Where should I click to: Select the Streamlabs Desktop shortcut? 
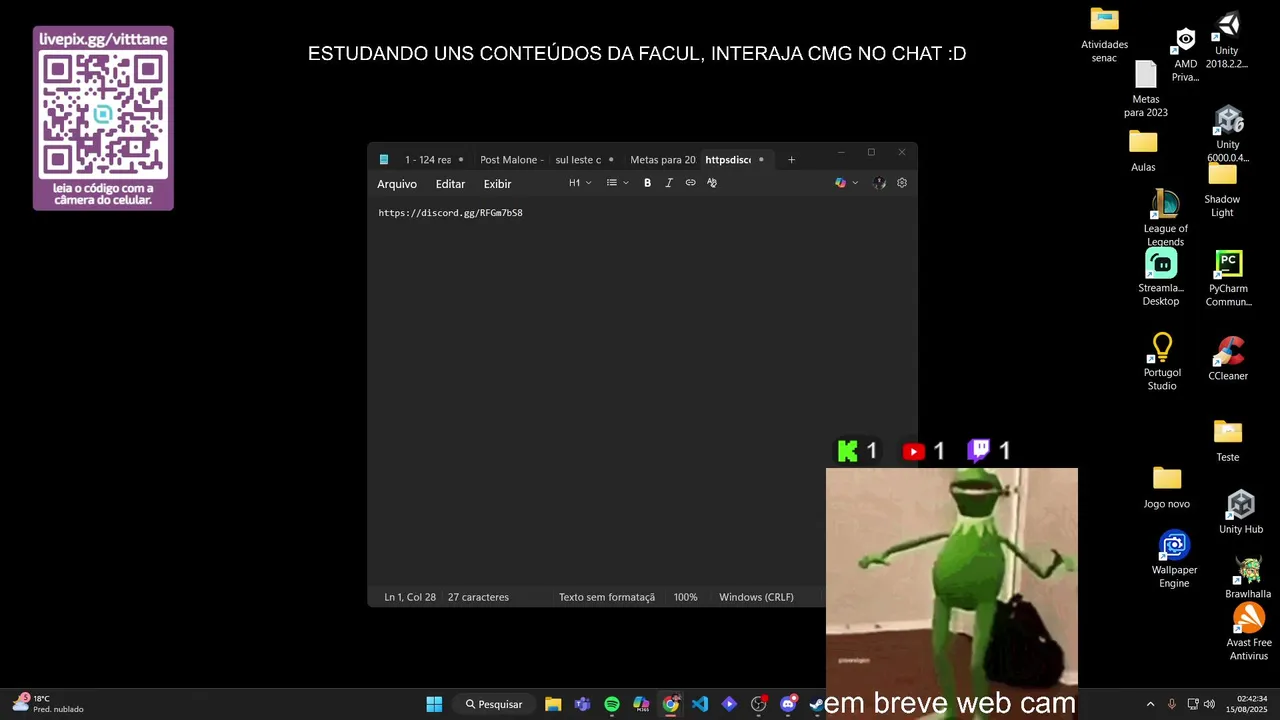tap(1161, 278)
